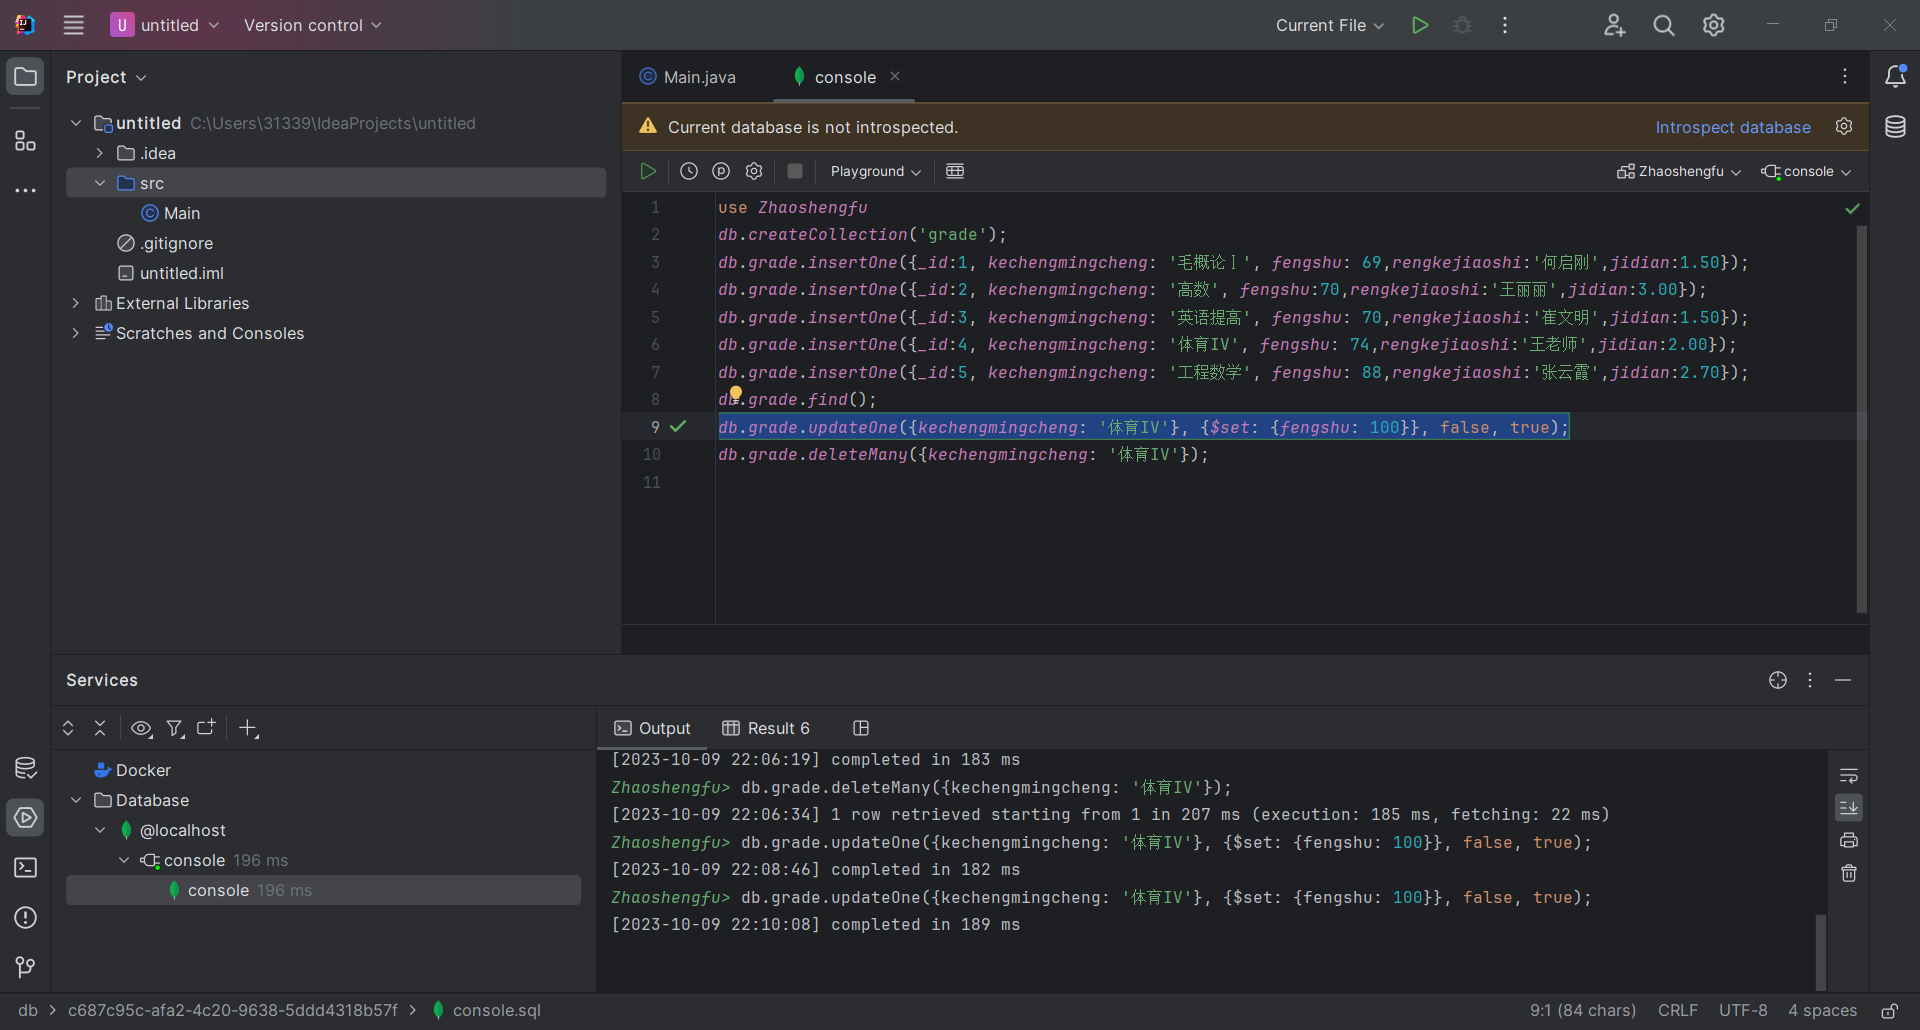Toggle scroll to end in output

[1849, 807]
